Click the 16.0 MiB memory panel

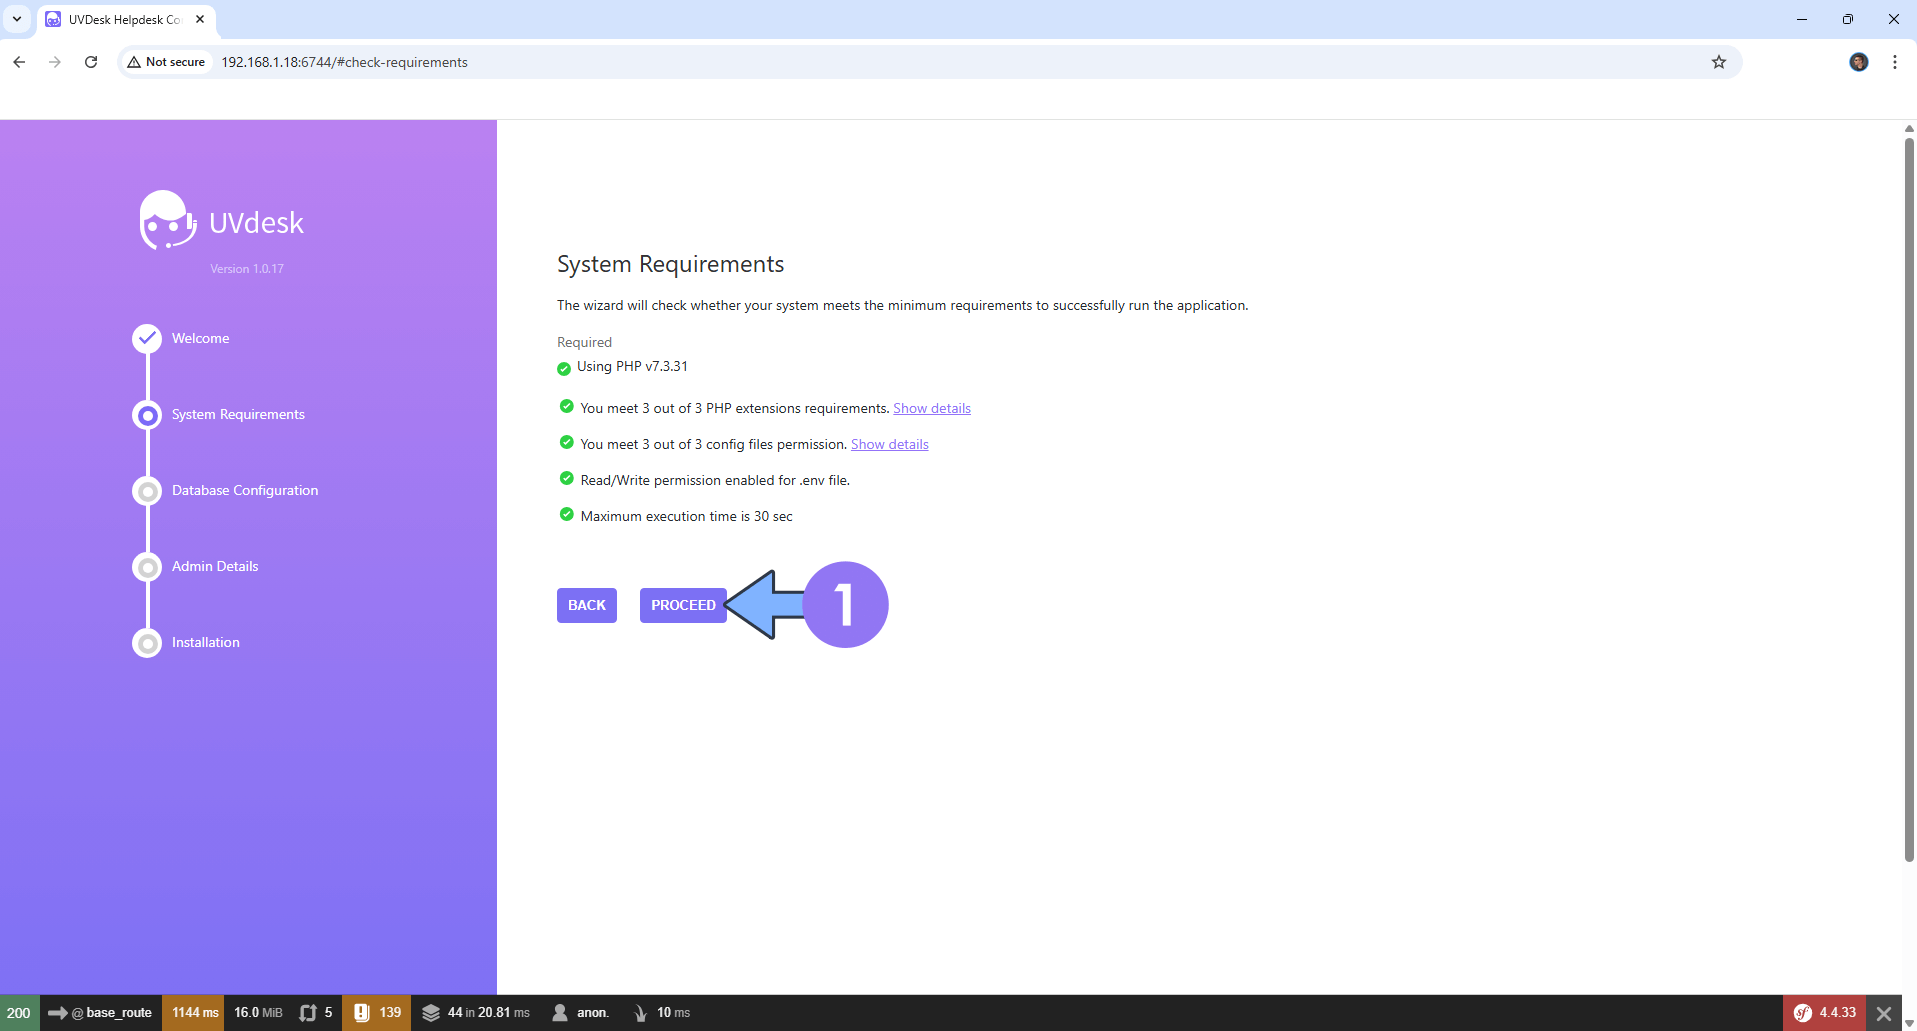pyautogui.click(x=258, y=1013)
